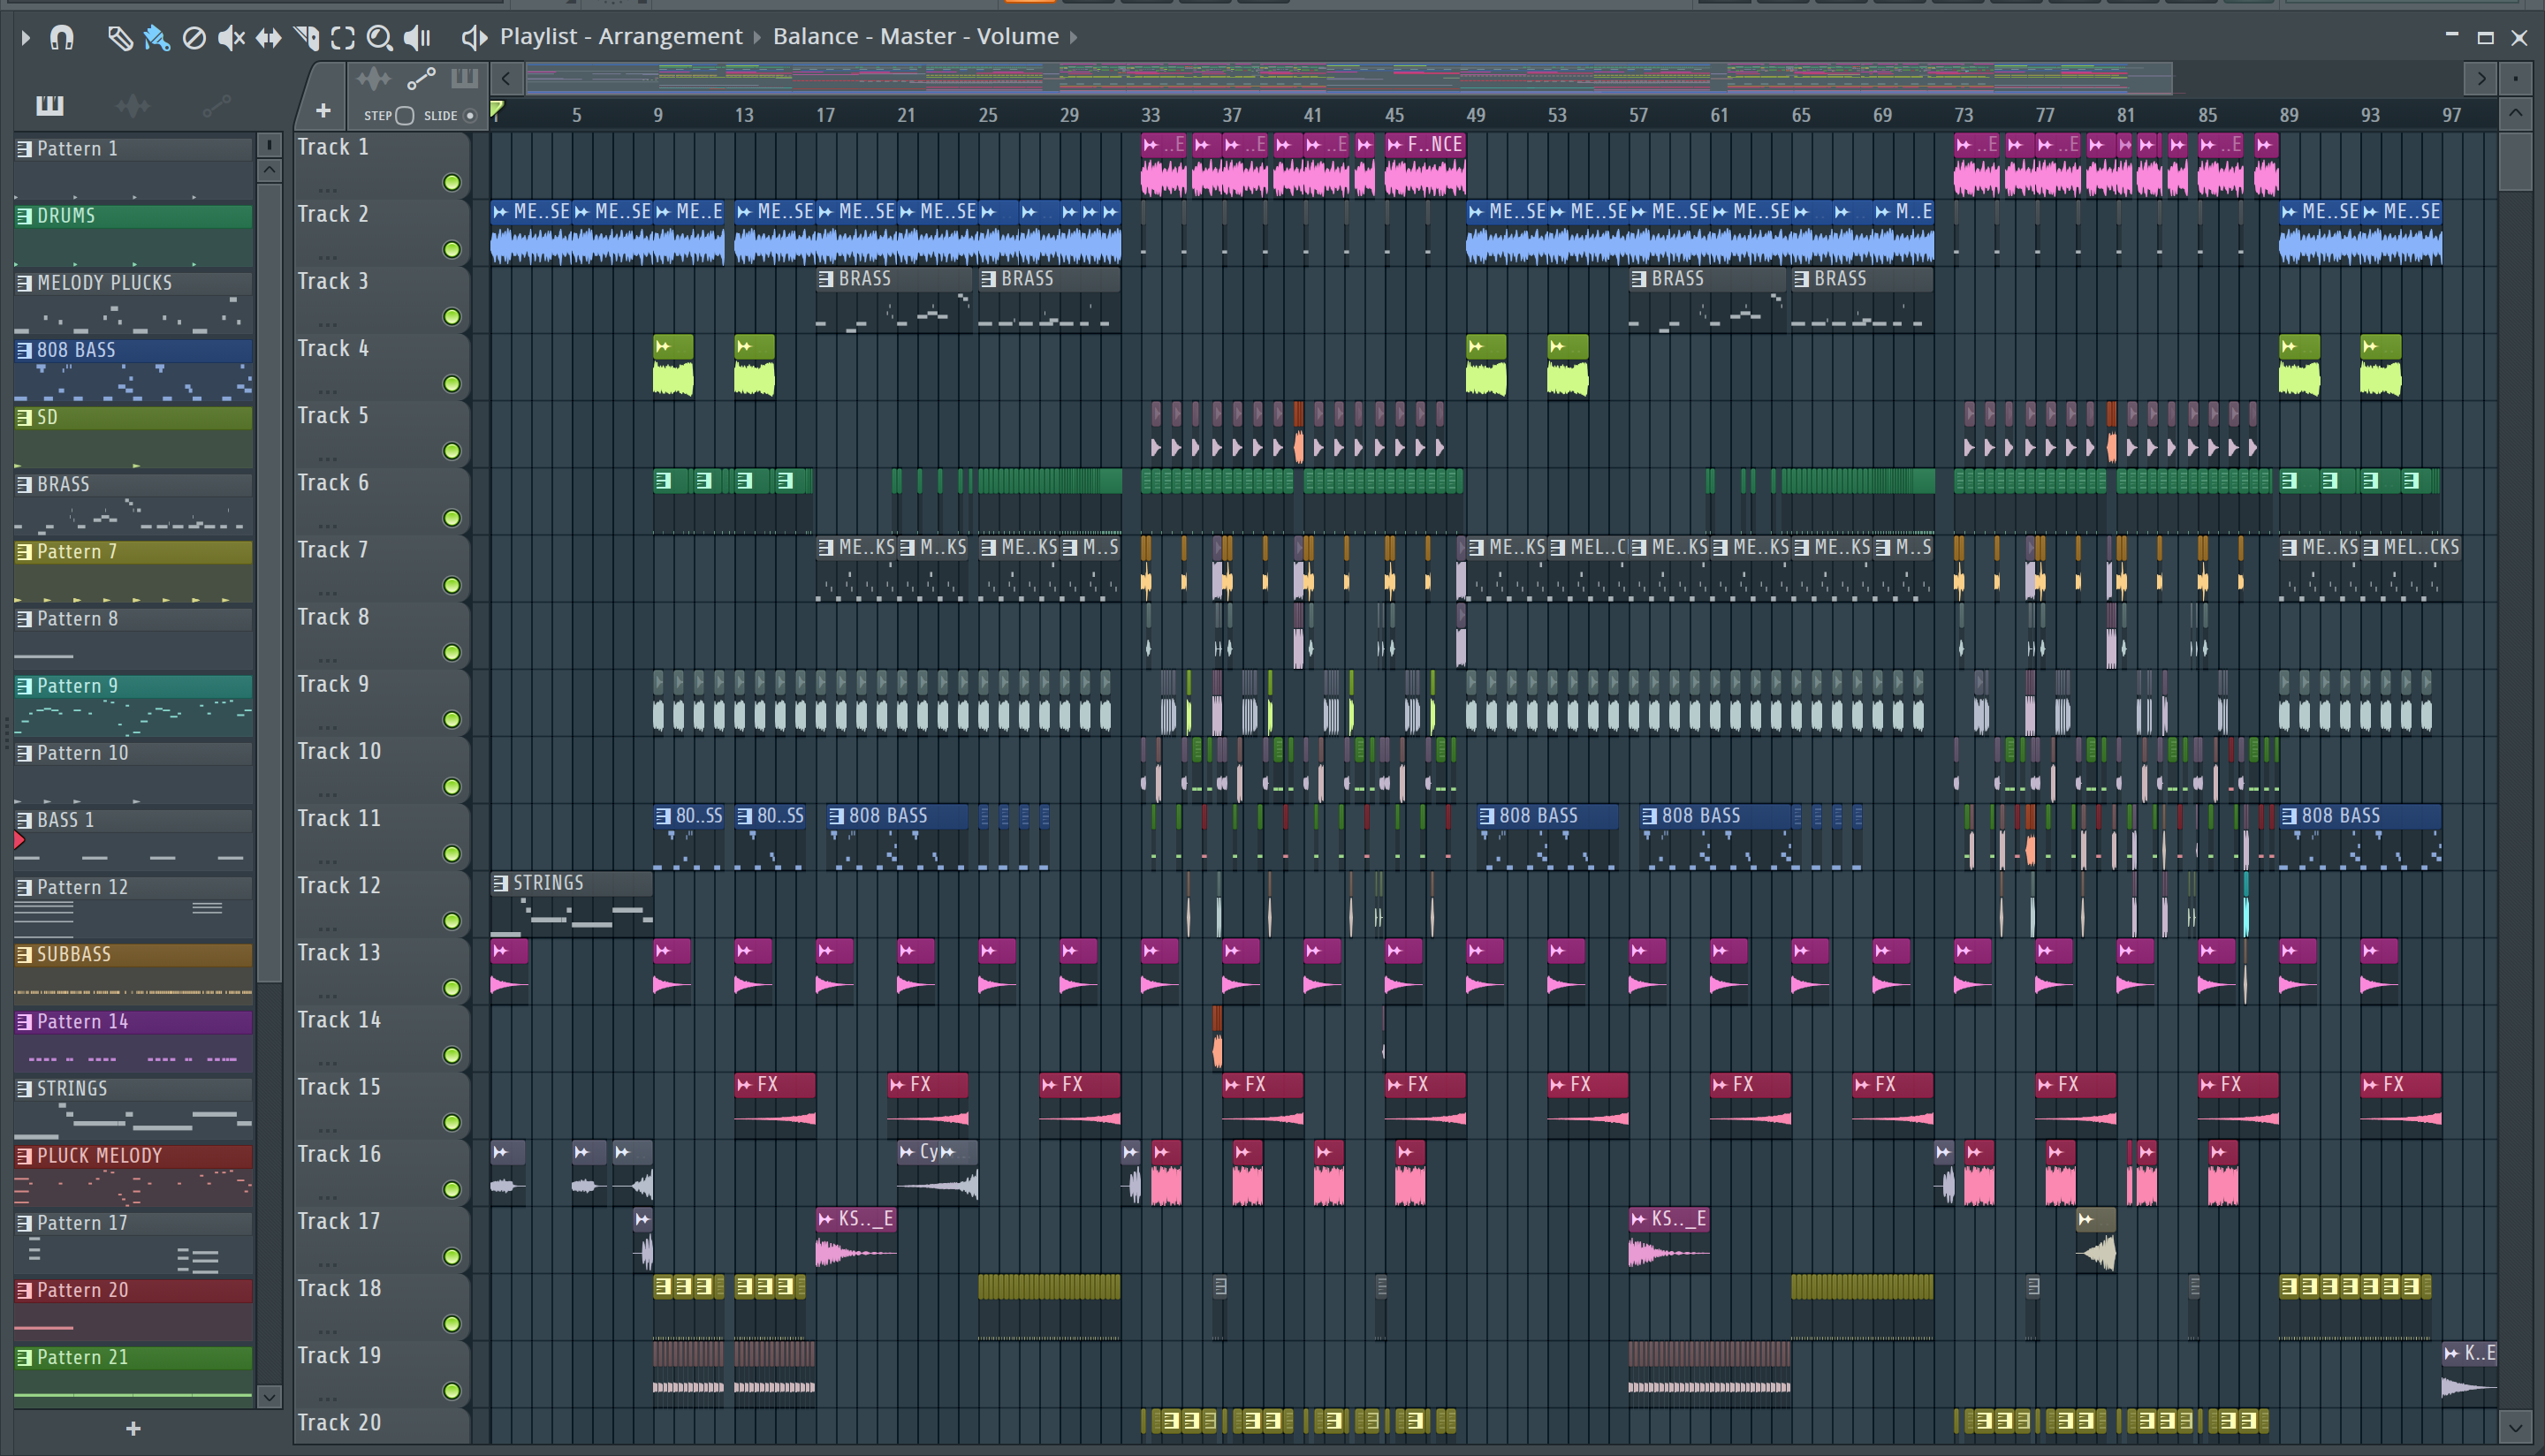The image size is (2545, 1456).
Task: Click minimap options dot at top right
Action: (x=2515, y=78)
